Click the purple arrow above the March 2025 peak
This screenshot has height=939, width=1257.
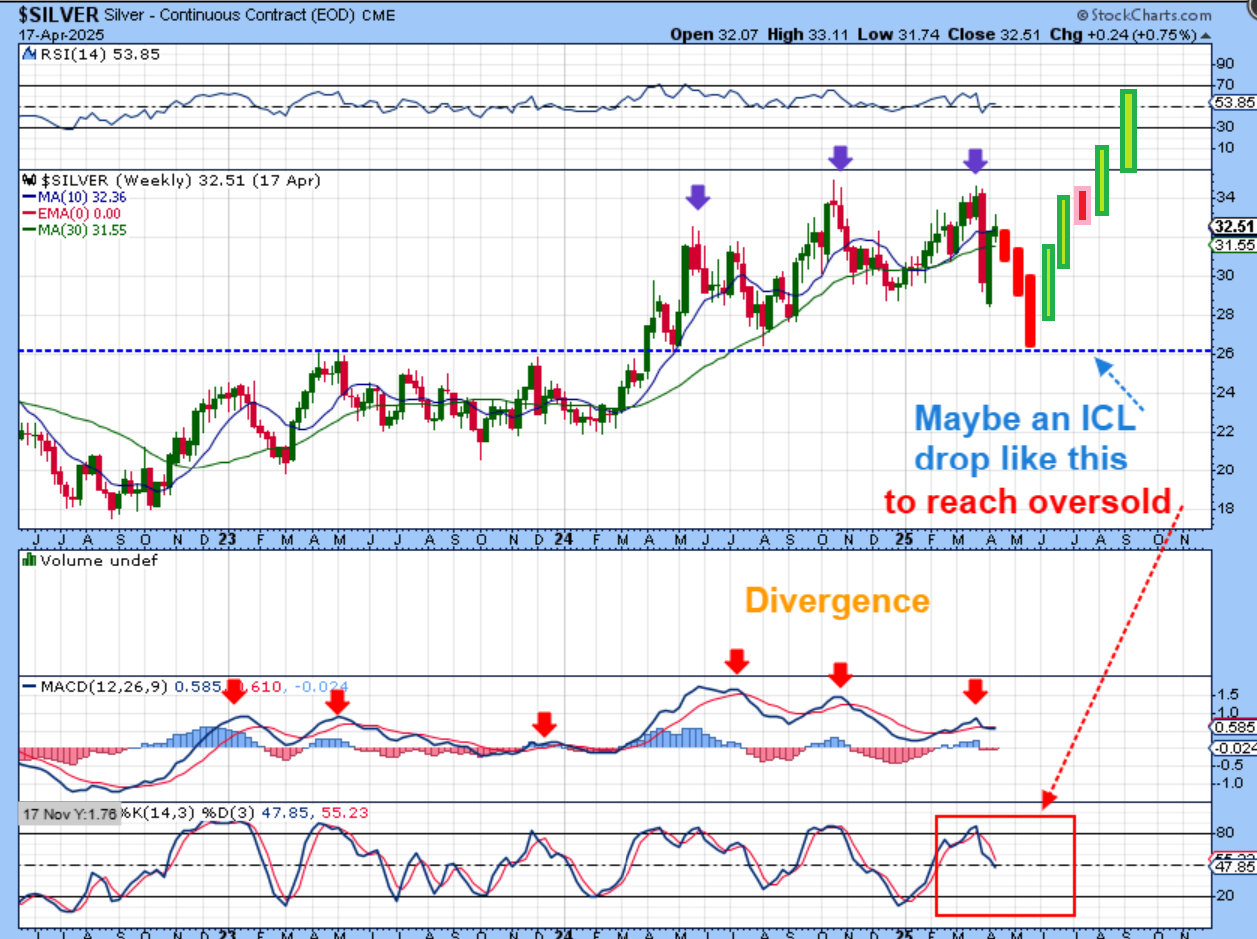coord(976,159)
